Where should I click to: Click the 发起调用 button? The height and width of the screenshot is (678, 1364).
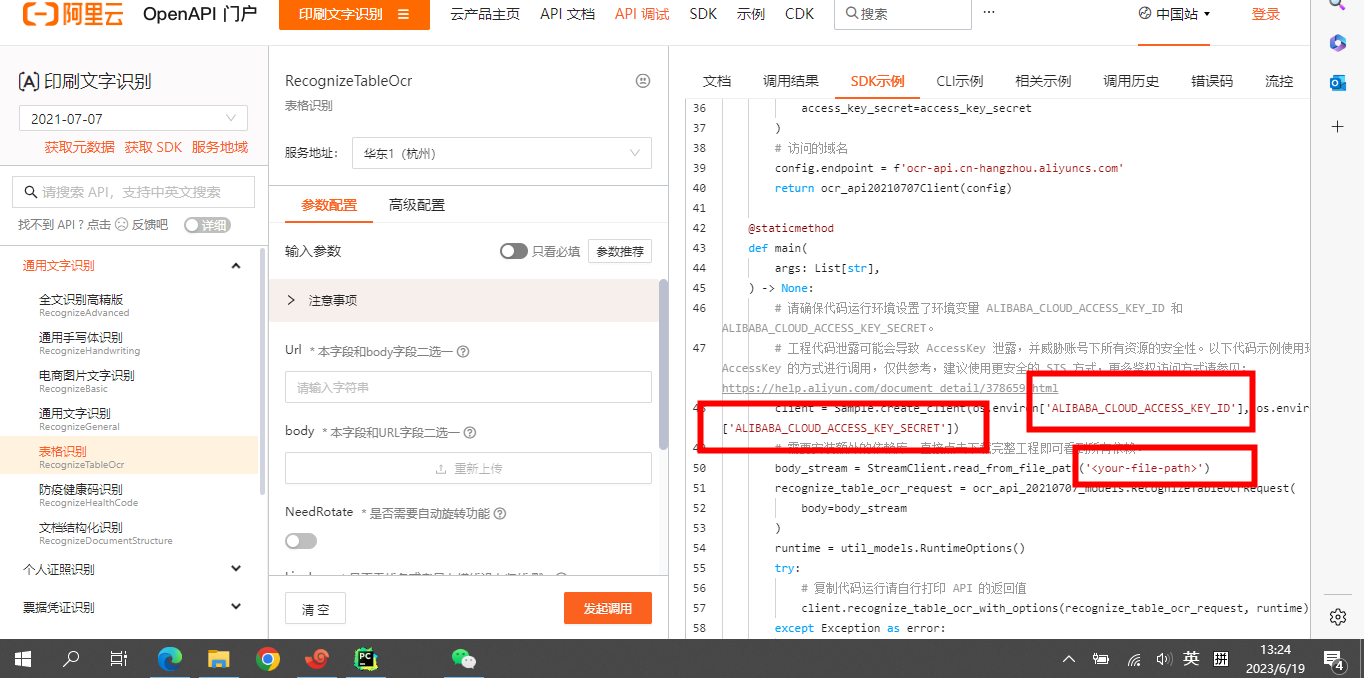click(x=608, y=608)
